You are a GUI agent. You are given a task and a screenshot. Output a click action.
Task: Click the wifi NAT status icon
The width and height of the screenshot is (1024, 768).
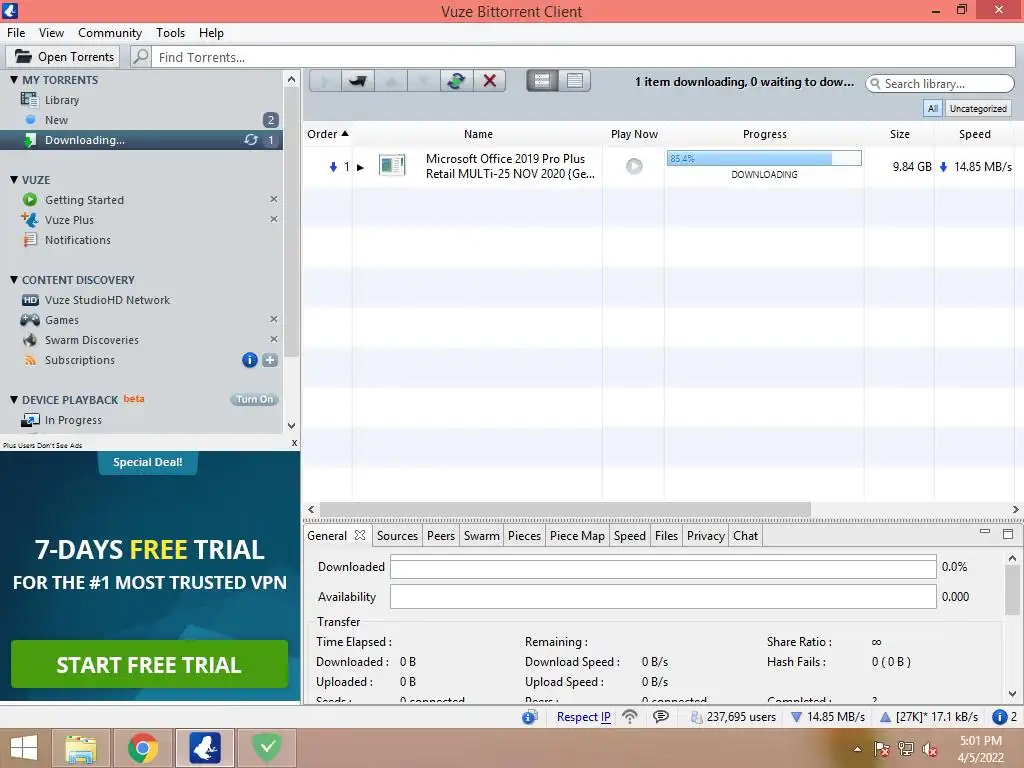pyautogui.click(x=630, y=716)
